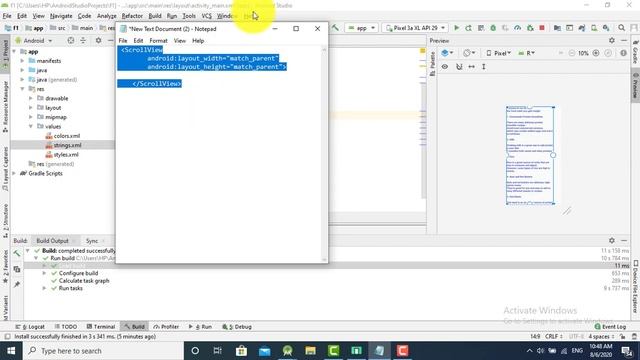Screen dimensions: 640x360
Task: Open Mail app from taskbar
Action: (264, 351)
